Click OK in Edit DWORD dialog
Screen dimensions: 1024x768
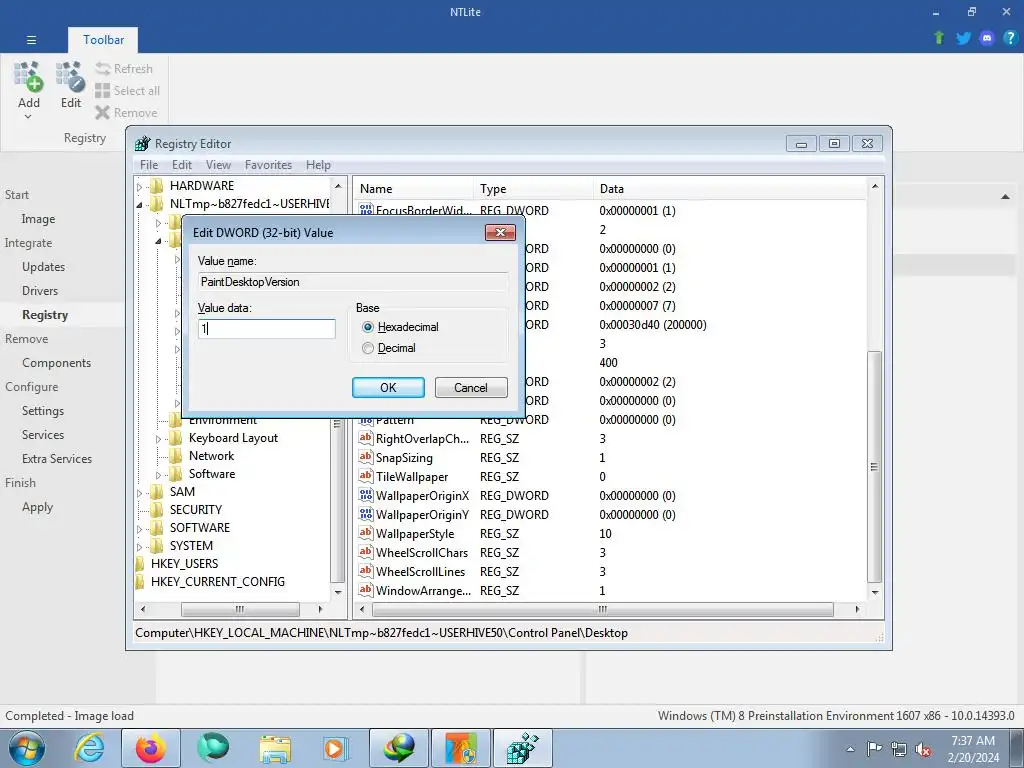388,387
